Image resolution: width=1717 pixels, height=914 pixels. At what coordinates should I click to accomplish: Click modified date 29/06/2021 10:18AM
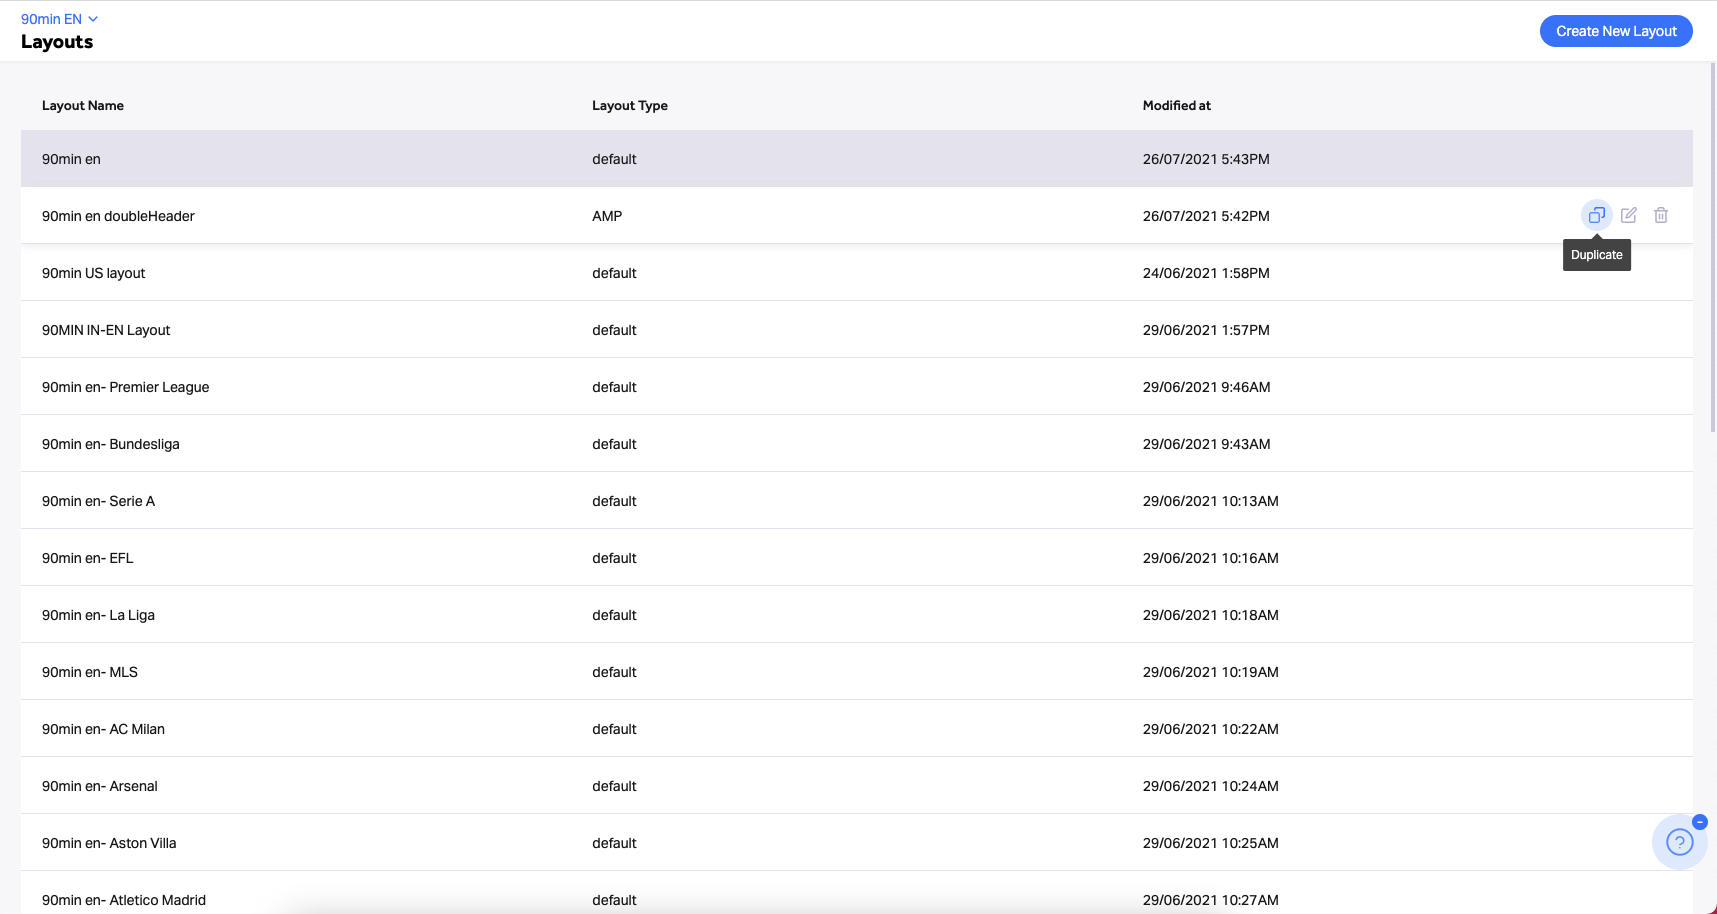tap(1211, 615)
